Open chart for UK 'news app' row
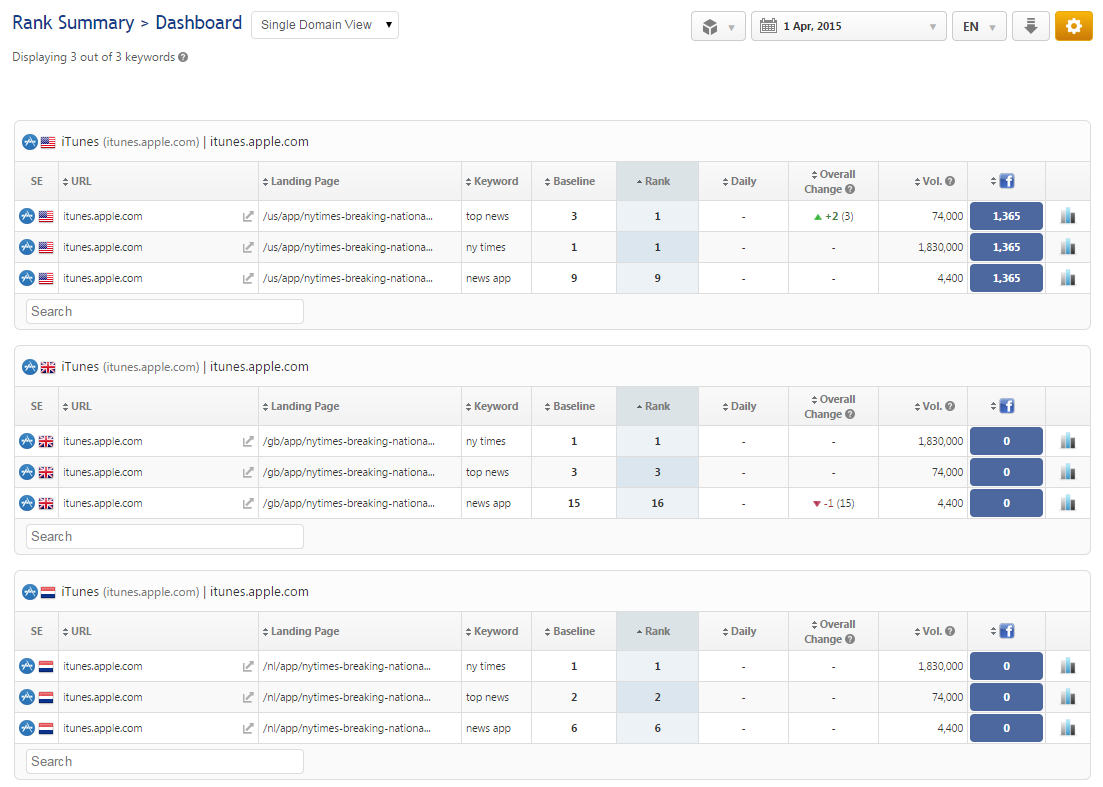Image resolution: width=1103 pixels, height=787 pixels. click(1067, 503)
